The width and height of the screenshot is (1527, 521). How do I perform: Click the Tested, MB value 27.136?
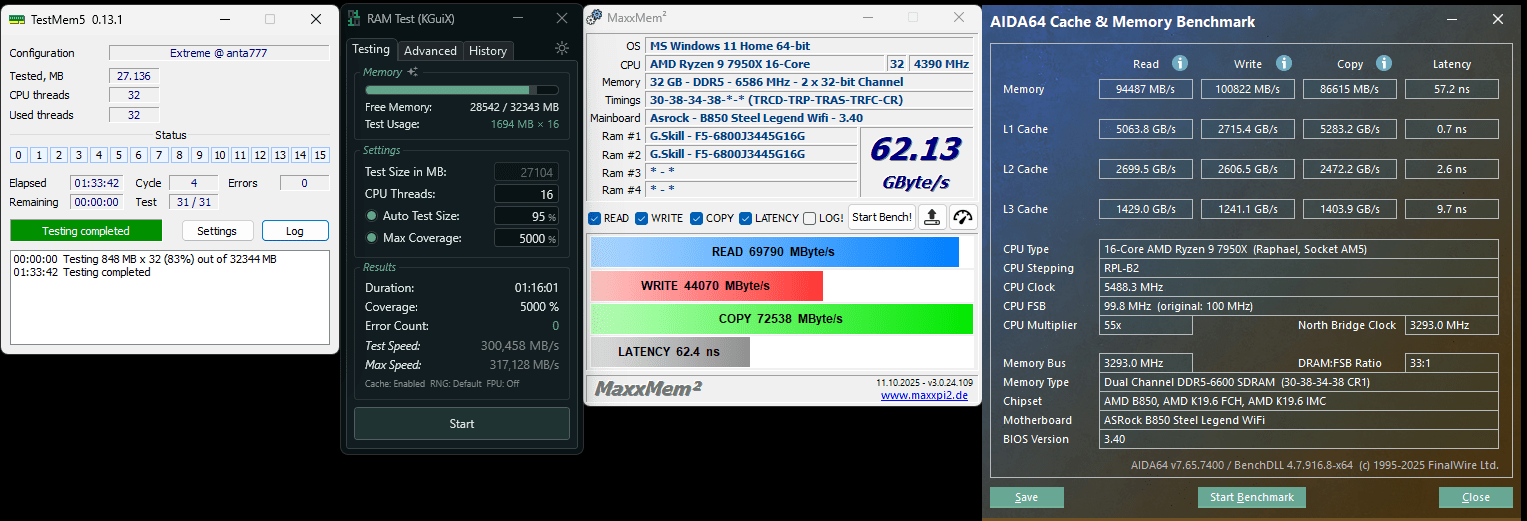134,76
